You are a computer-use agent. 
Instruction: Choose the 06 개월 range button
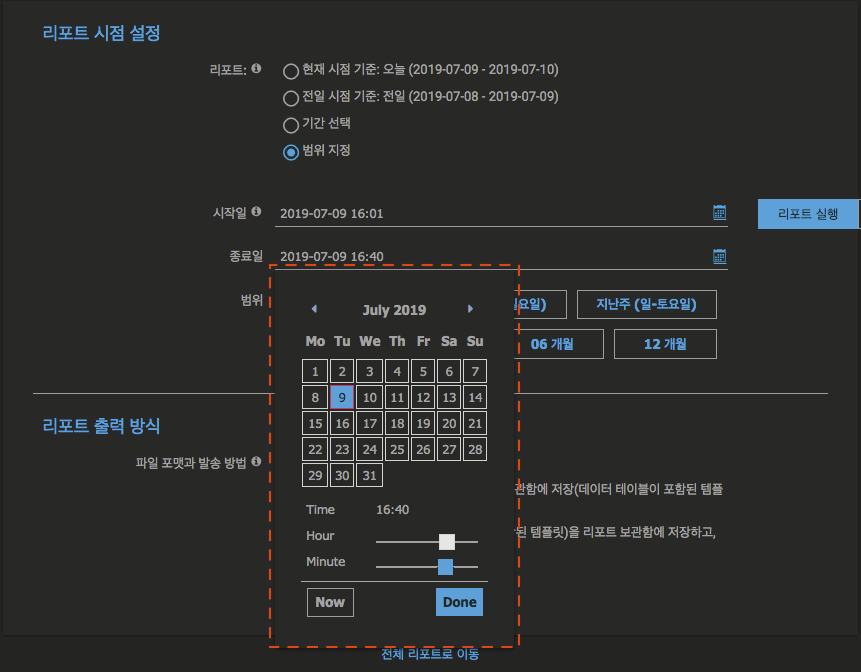[x=559, y=343]
